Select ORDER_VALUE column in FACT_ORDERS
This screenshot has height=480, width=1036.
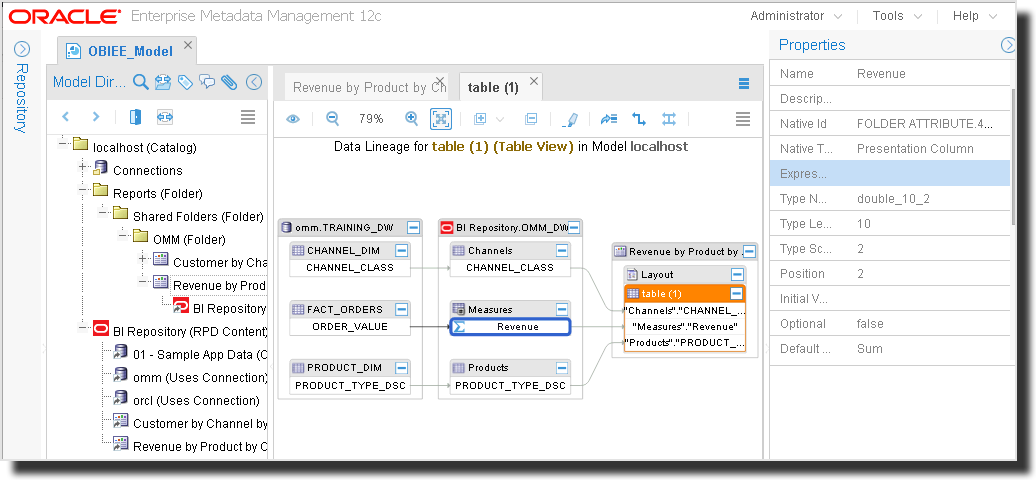[x=350, y=327]
